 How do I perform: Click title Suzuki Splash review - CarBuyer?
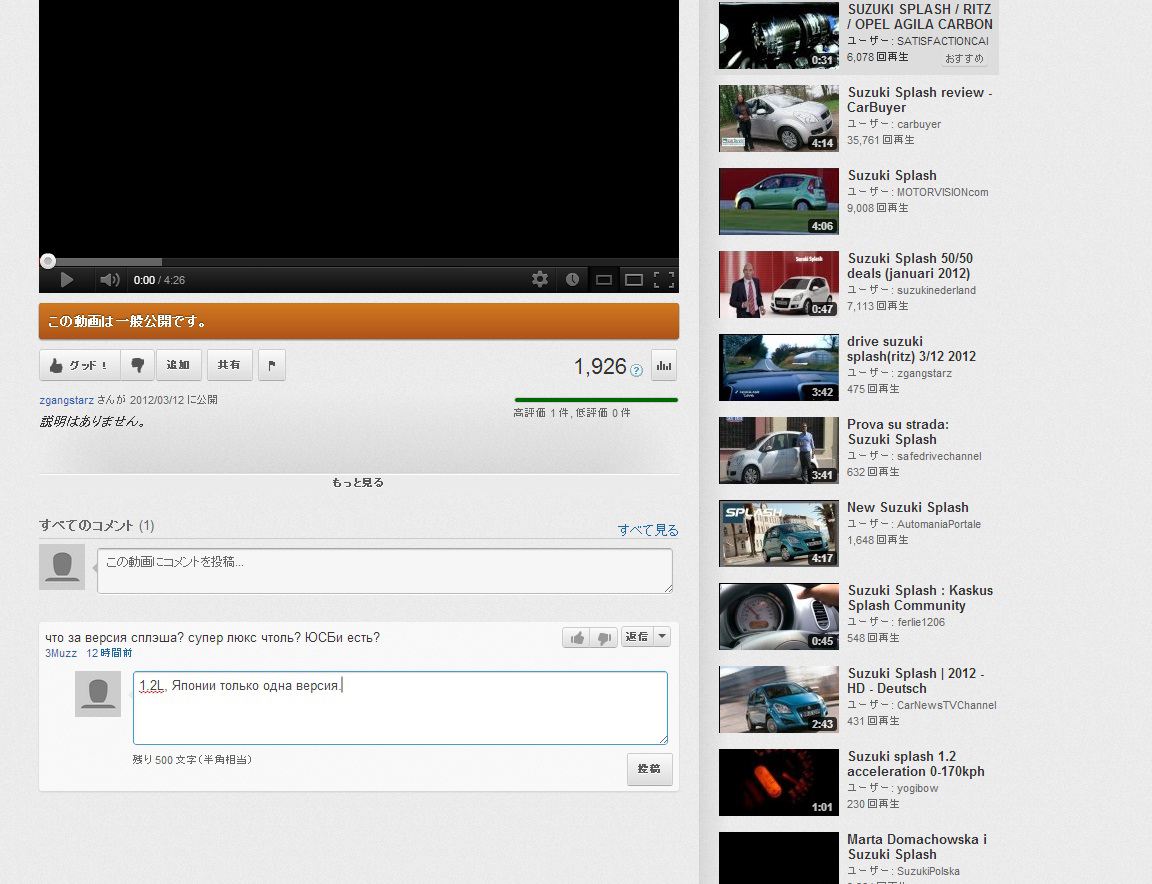coord(919,100)
